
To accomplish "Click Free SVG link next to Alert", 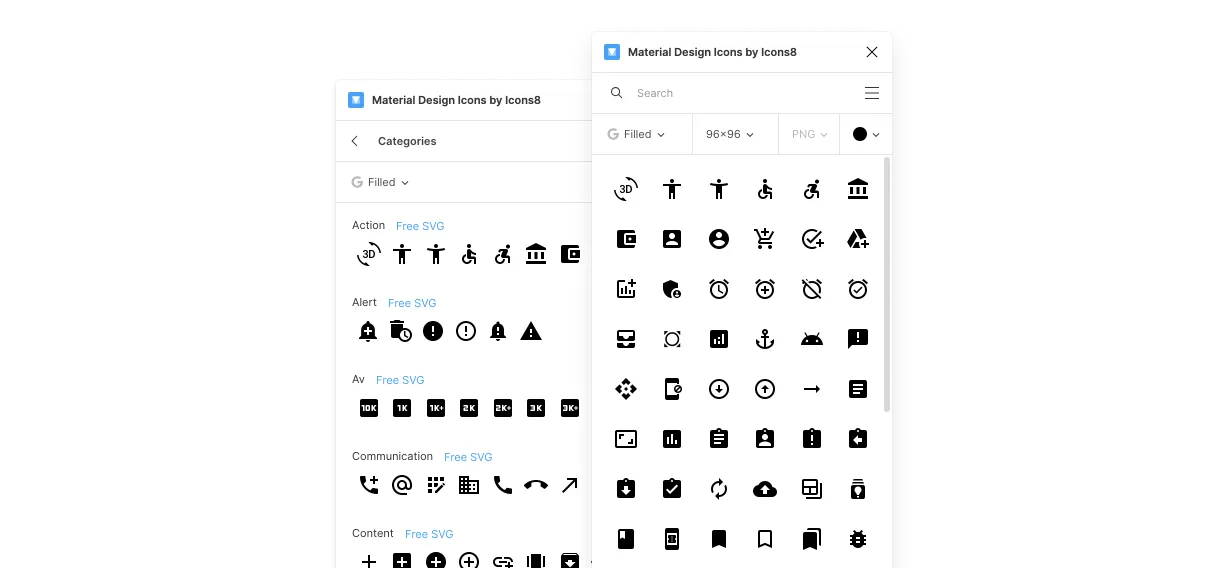I will 412,303.
